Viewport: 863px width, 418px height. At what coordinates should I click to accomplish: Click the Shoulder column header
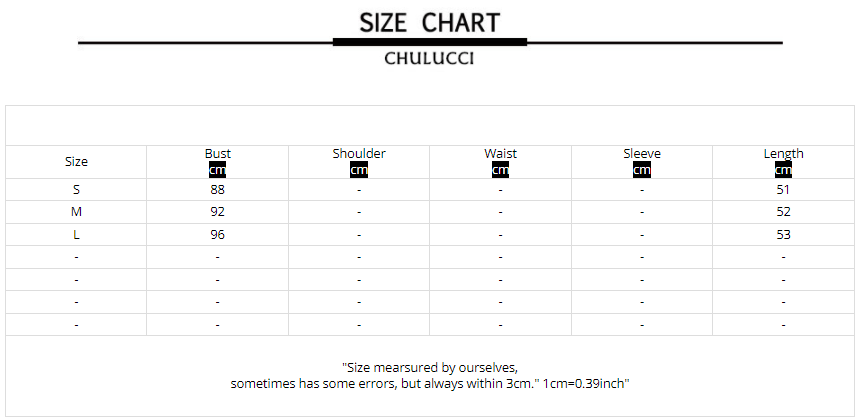click(x=359, y=153)
